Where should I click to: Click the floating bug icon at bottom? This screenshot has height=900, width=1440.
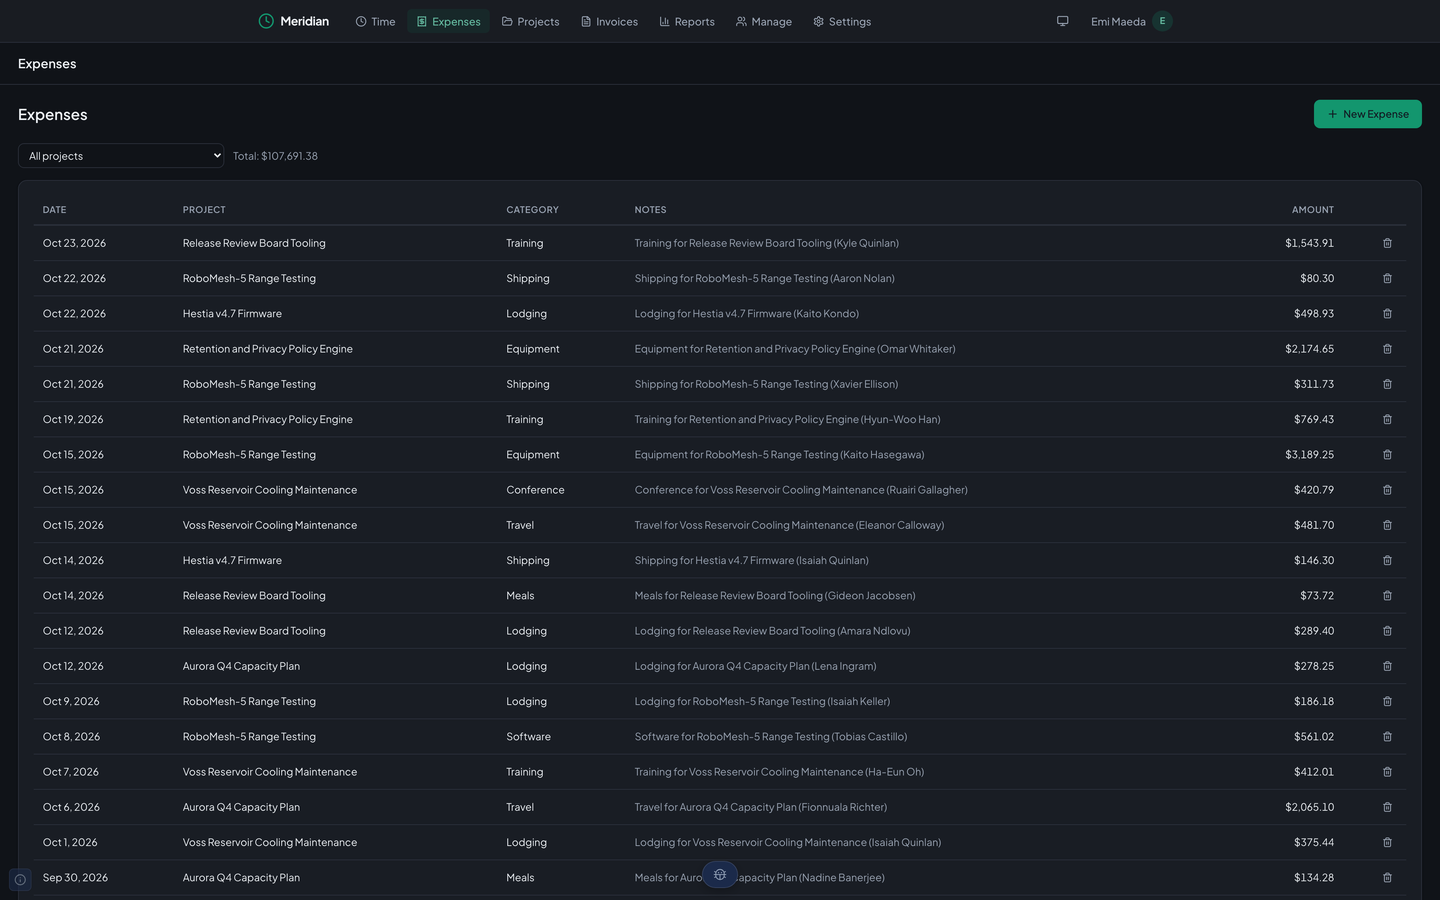click(720, 874)
